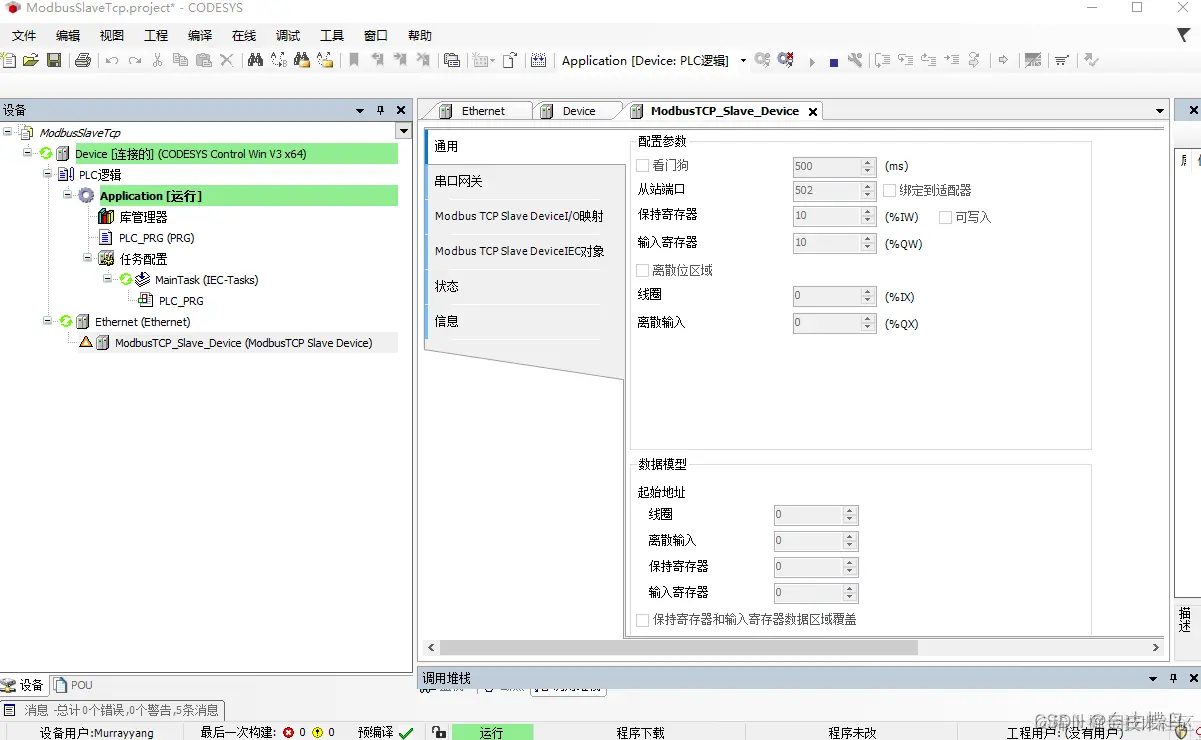This screenshot has height=740, width=1201.
Task: Click the Toggle bookmark flag icon
Action: coord(354,60)
